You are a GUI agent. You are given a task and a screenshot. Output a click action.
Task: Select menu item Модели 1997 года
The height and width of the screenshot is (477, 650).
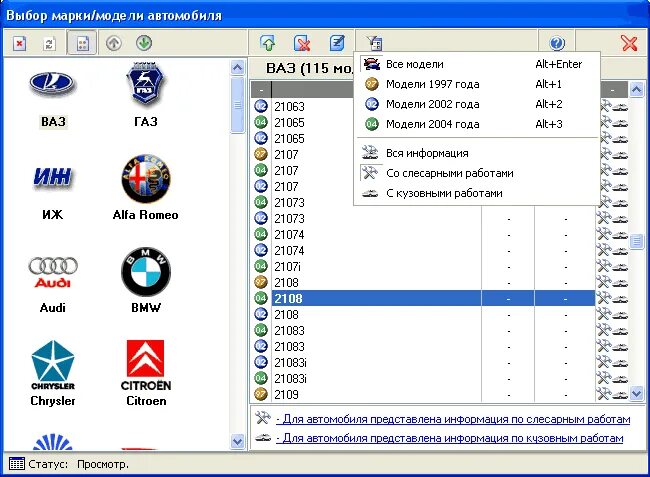[x=477, y=84]
